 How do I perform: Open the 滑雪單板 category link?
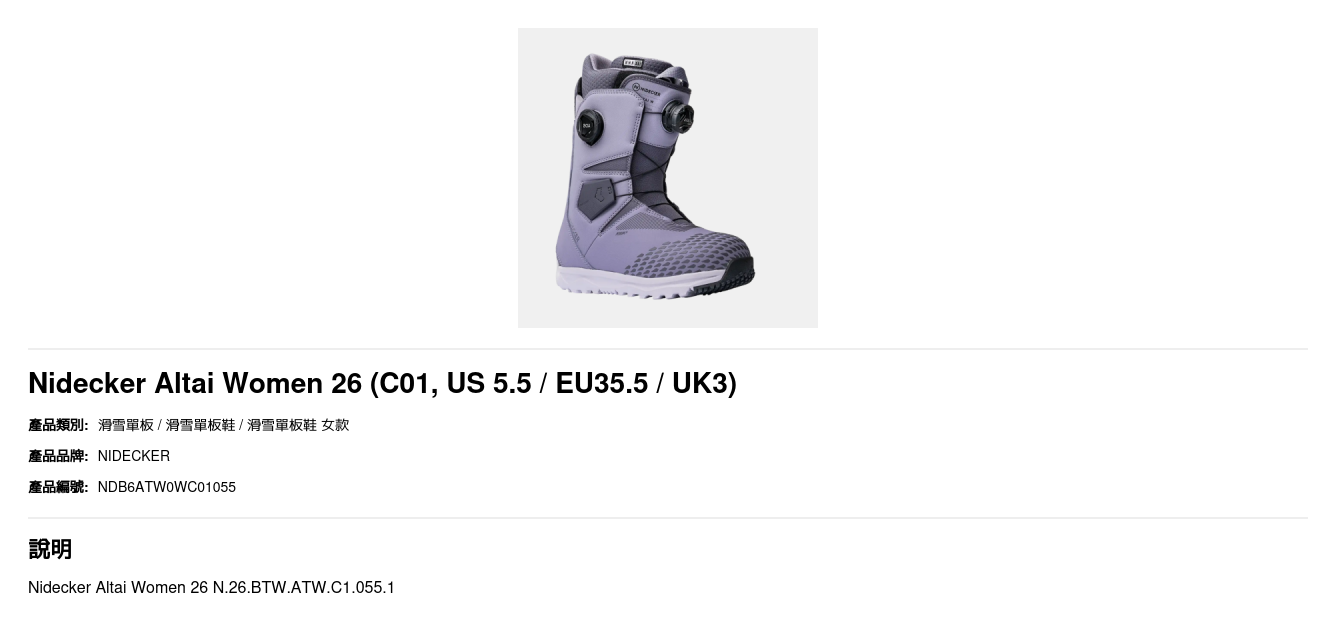click(126, 425)
